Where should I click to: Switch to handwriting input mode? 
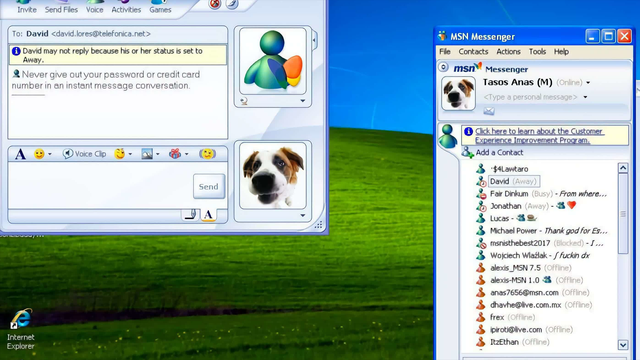tap(190, 214)
